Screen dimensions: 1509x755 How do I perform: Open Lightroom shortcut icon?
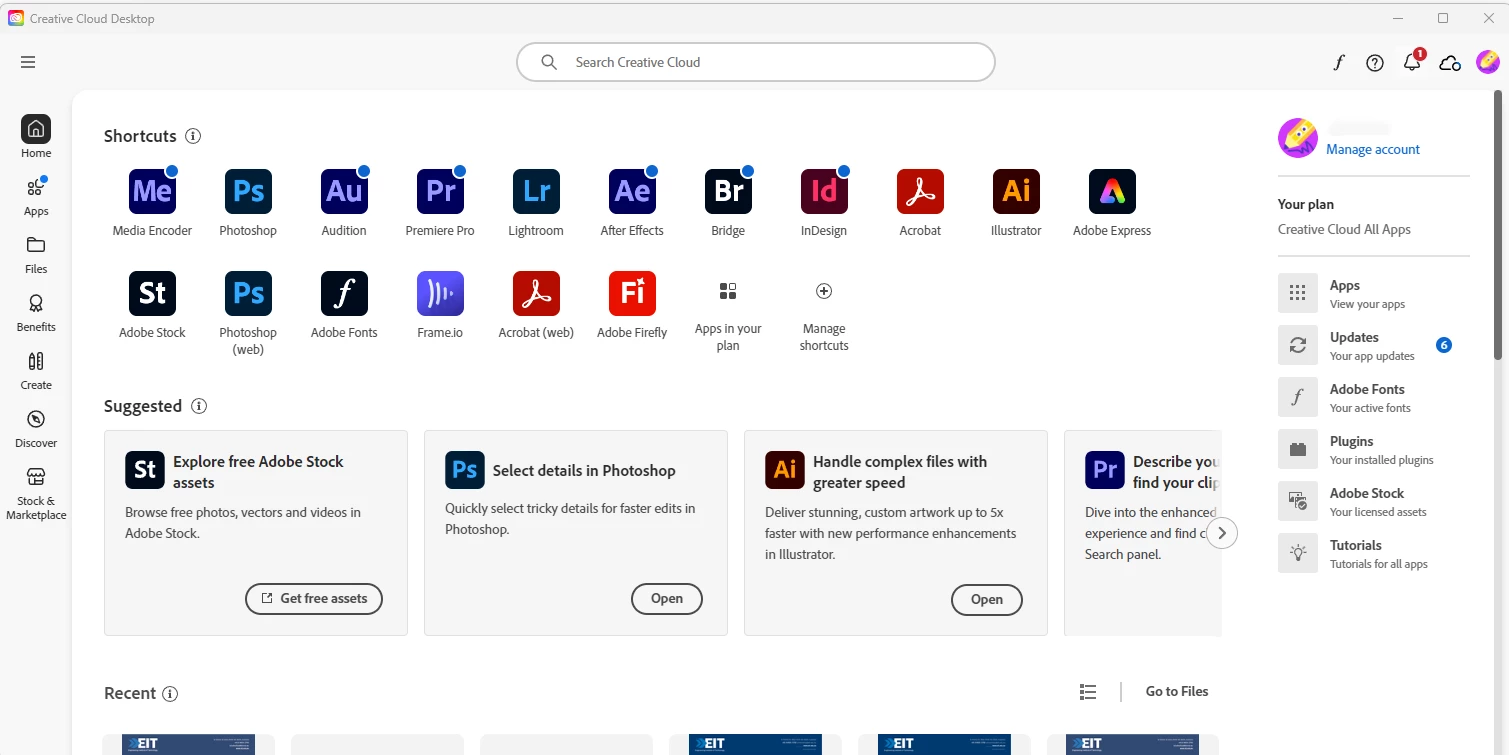tap(536, 191)
